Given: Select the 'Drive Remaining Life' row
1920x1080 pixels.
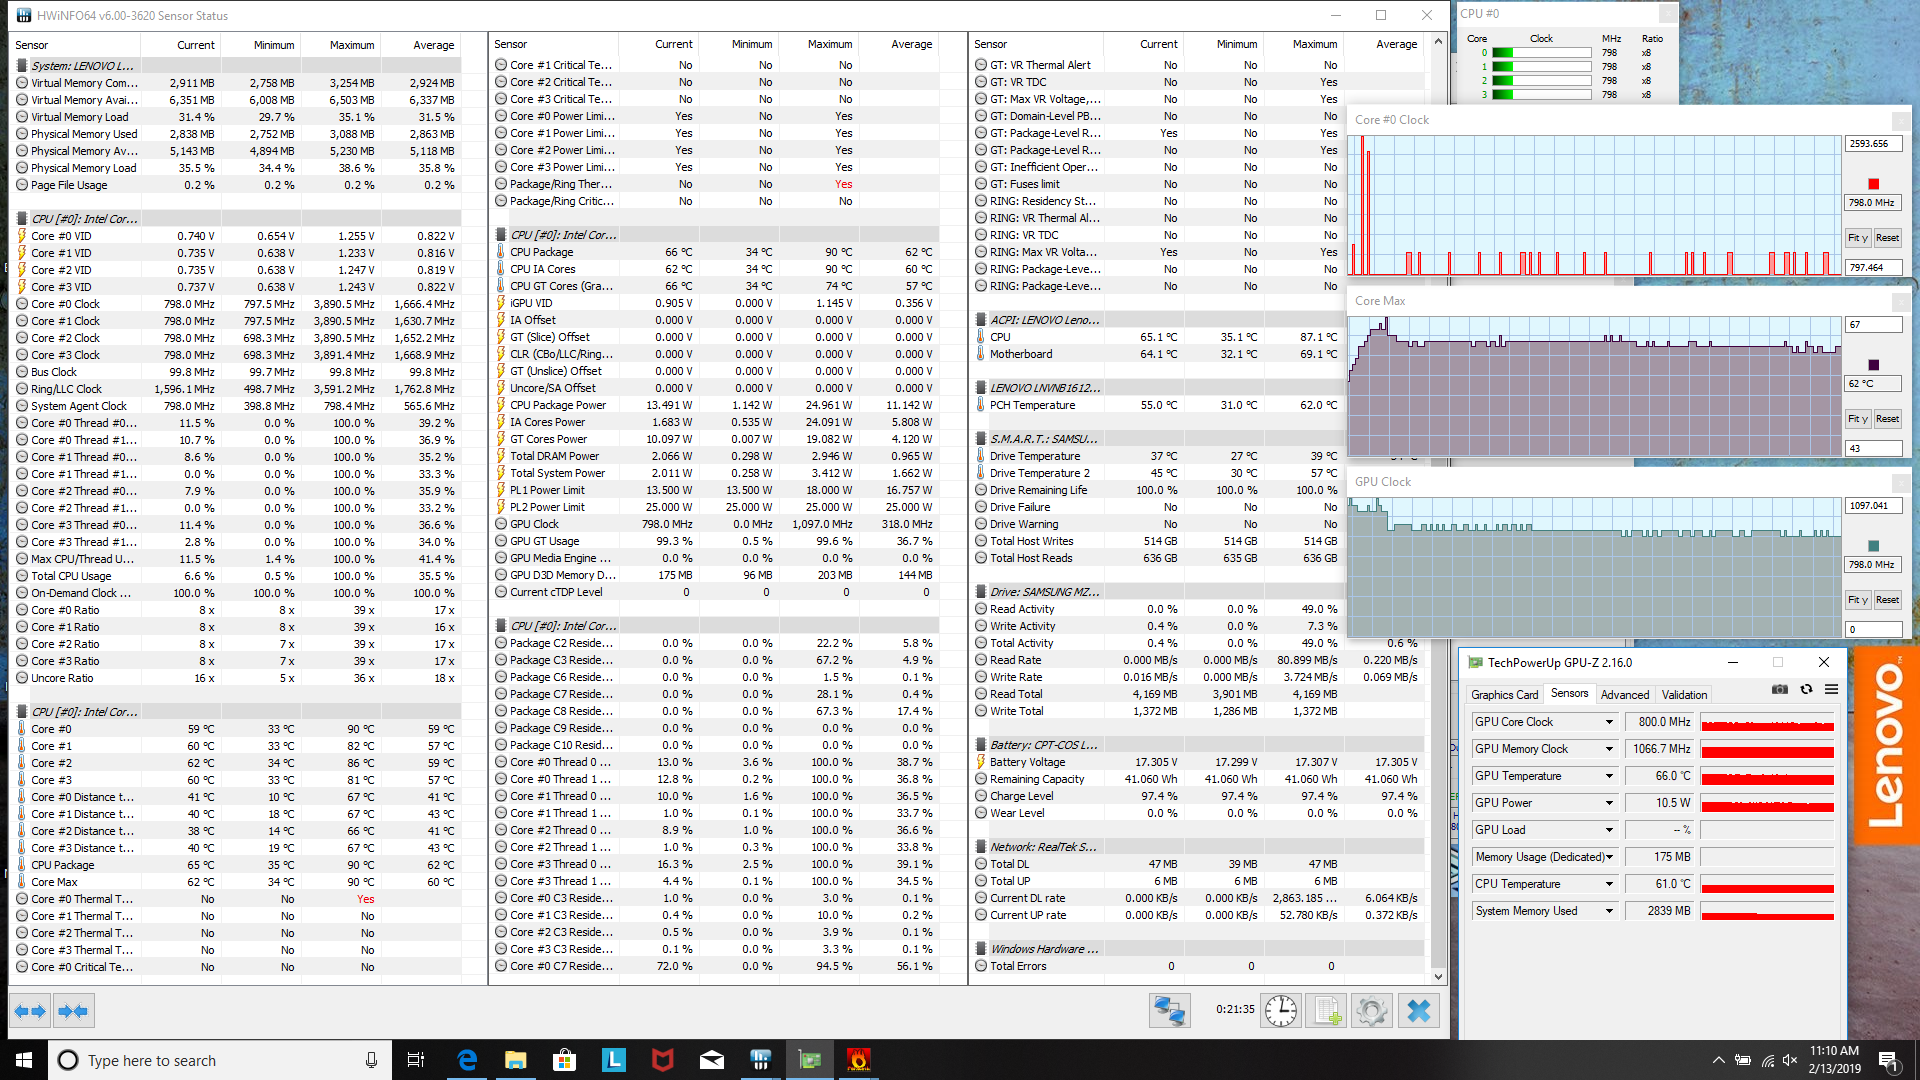Looking at the screenshot, I should [1197, 490].
